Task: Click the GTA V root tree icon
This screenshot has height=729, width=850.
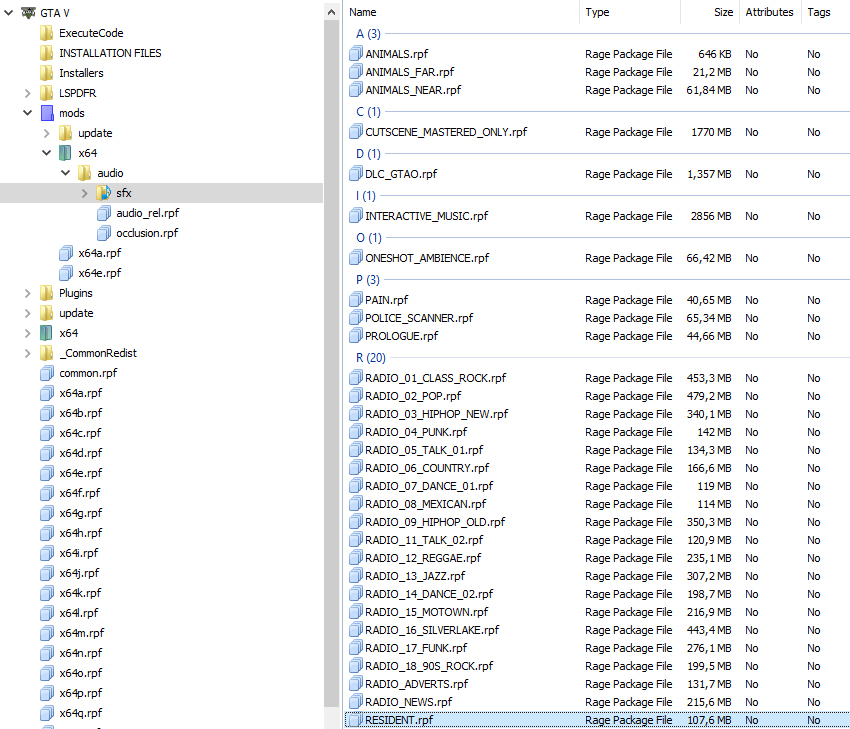Action: click(x=28, y=12)
